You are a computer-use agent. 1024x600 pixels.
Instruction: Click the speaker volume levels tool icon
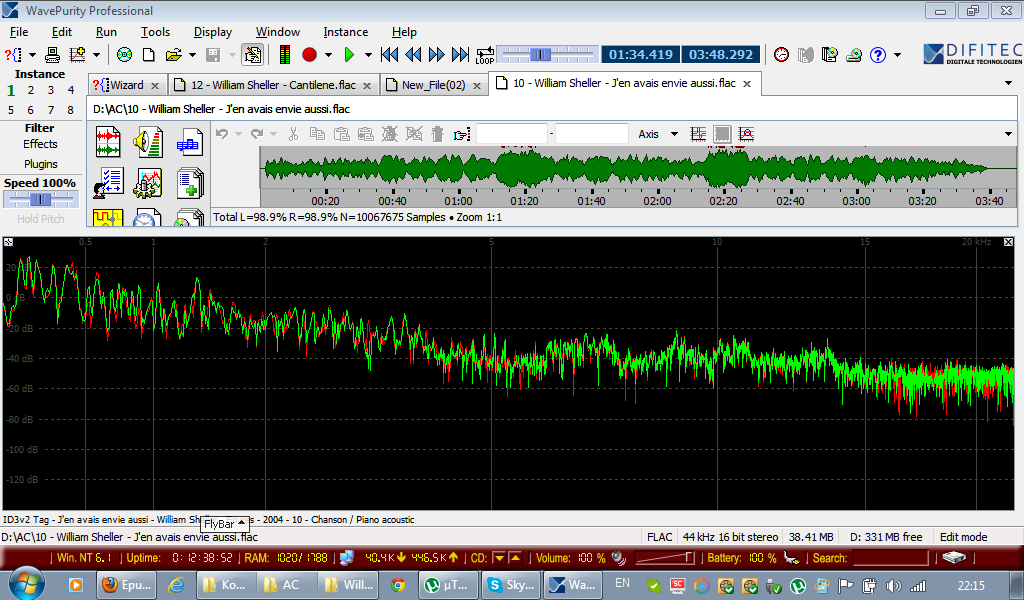point(148,143)
